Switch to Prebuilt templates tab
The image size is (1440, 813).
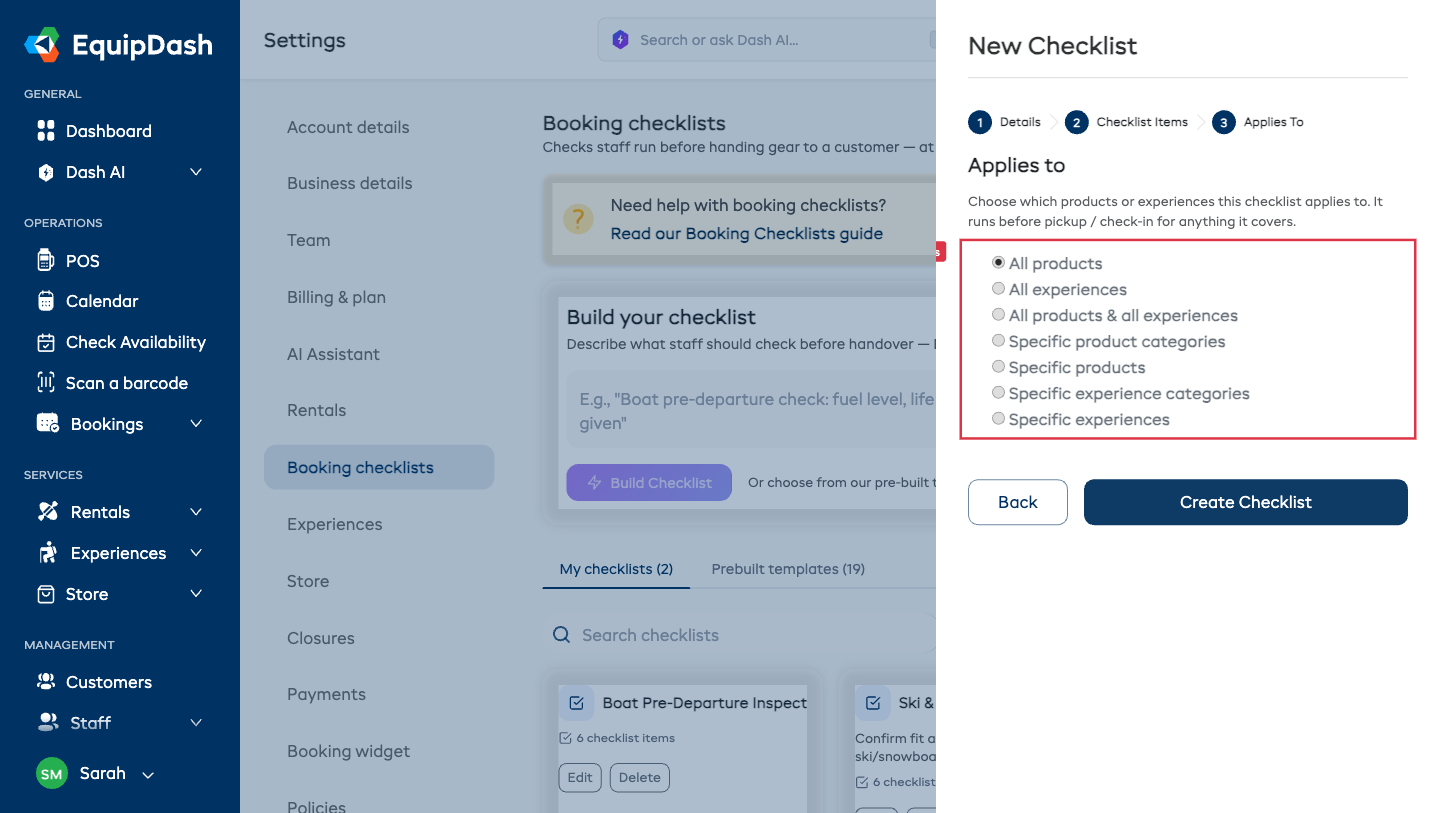788,569
